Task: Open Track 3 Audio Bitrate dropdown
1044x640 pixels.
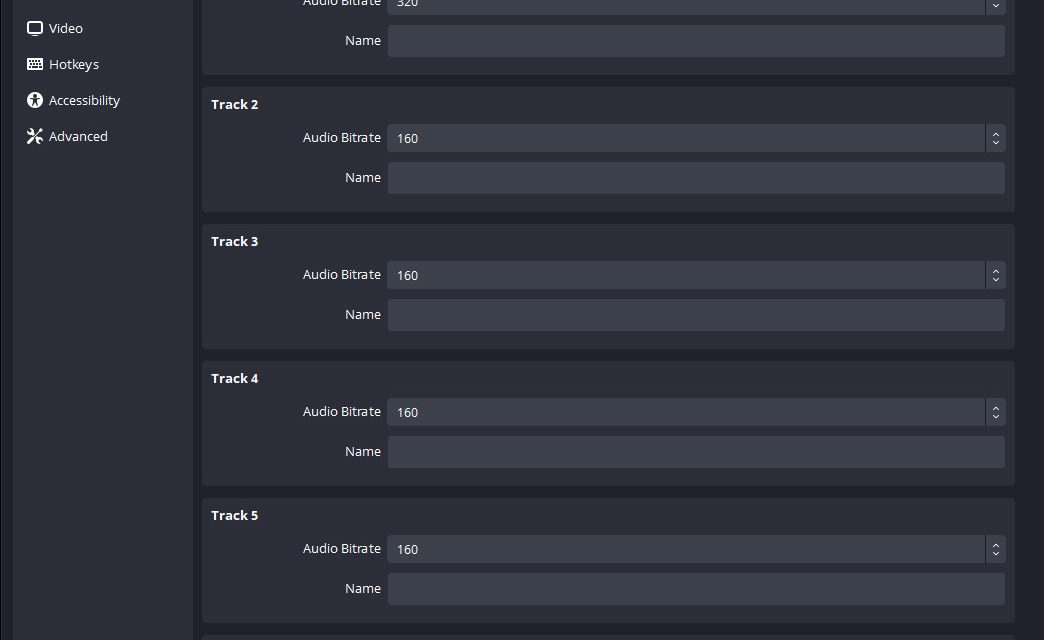Action: point(686,275)
